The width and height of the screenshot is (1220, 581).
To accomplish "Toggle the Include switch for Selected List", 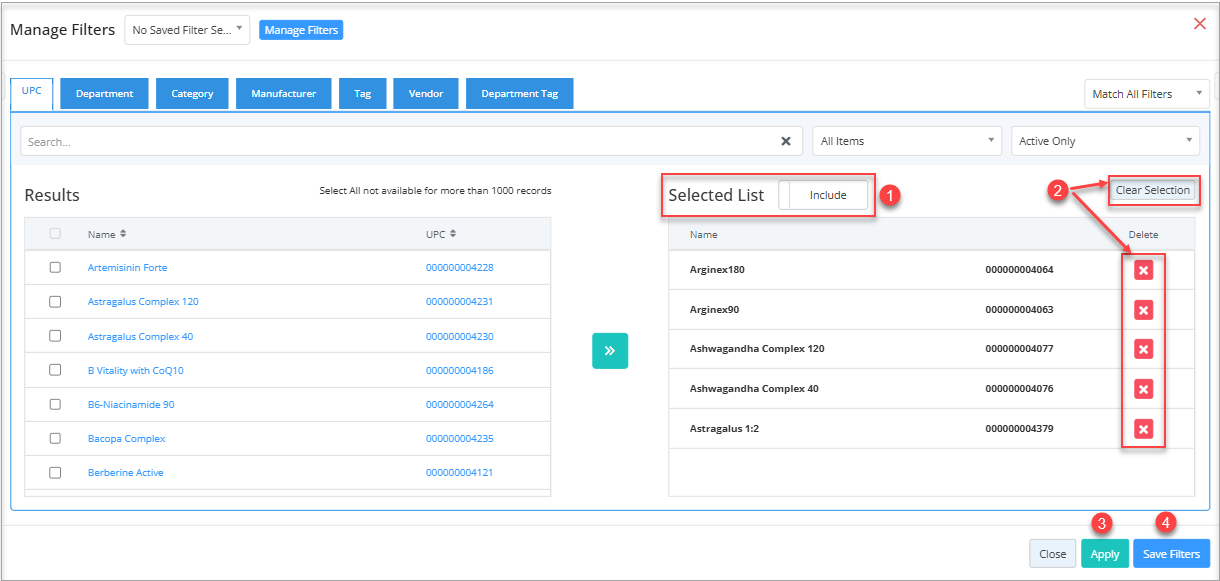I will coord(824,195).
